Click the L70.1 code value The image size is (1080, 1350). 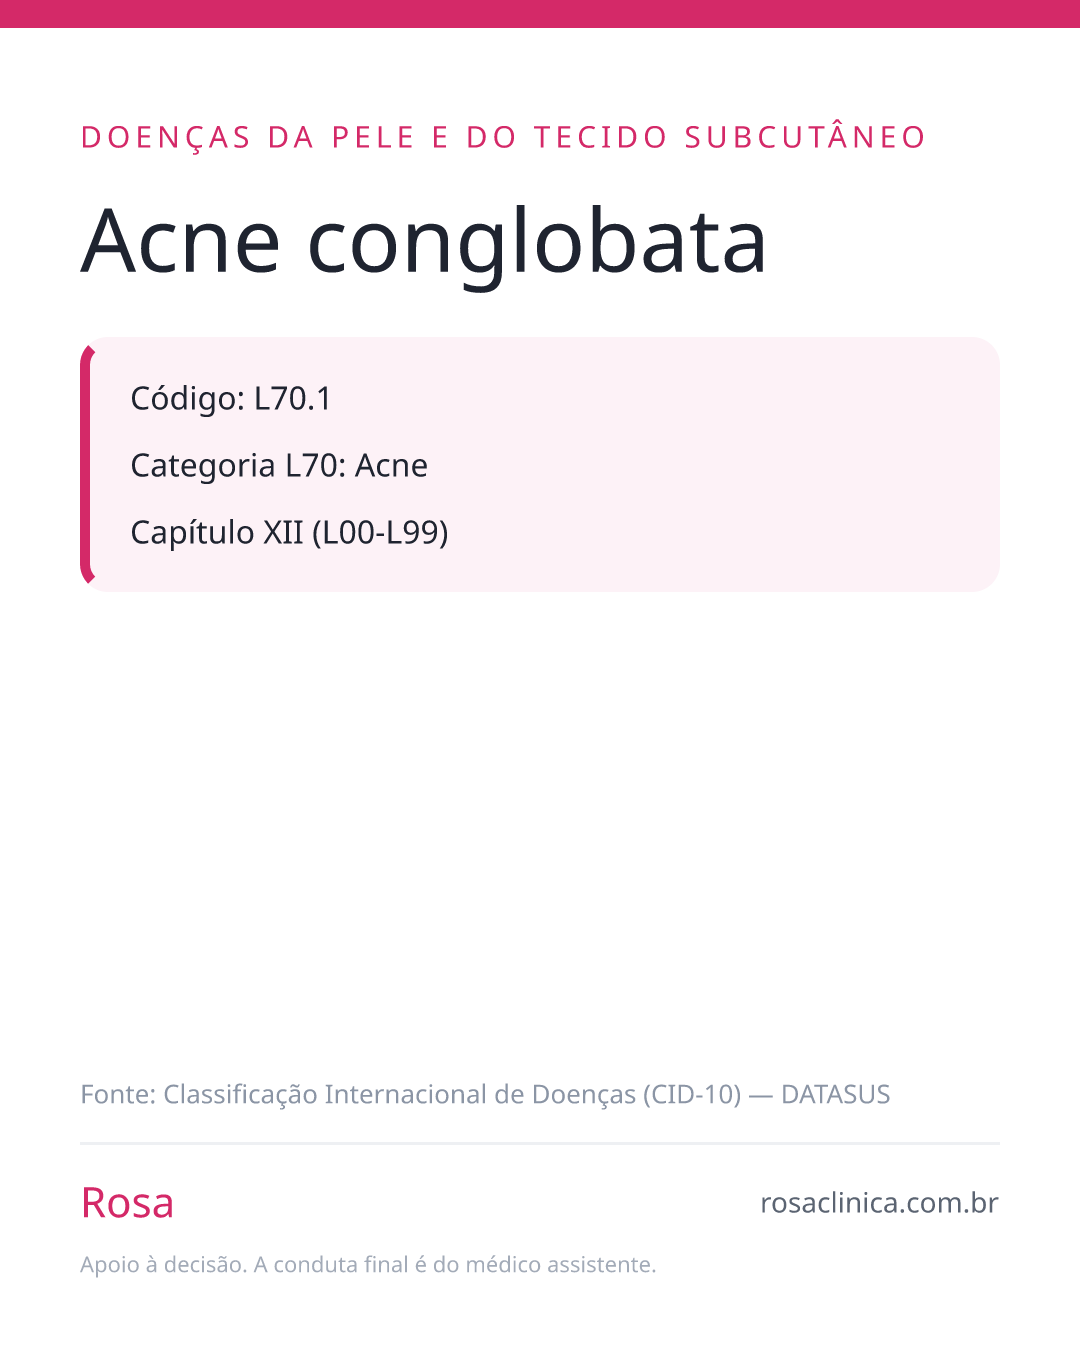point(293,398)
